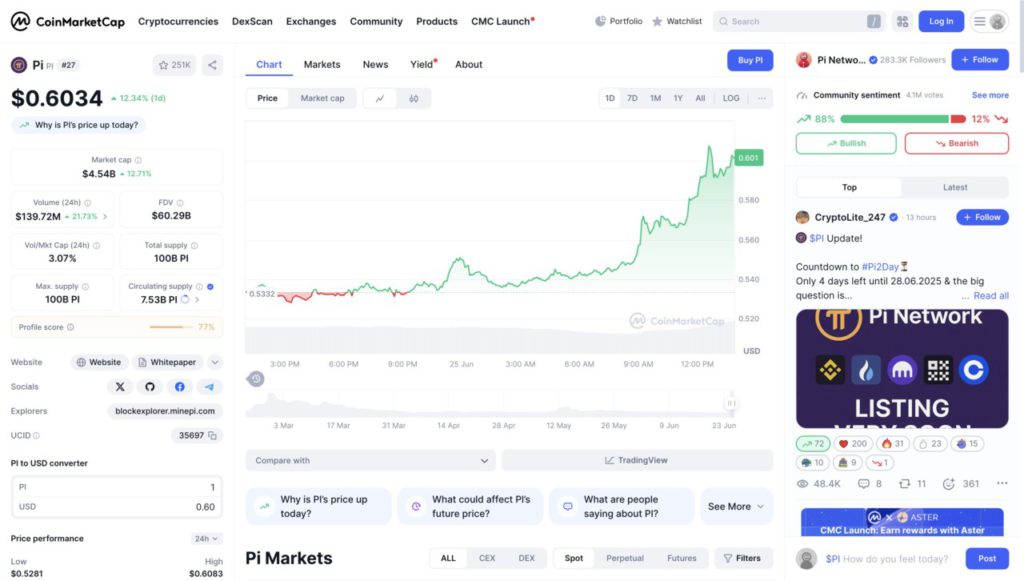
Task: Click the Buy PI button
Action: pyautogui.click(x=750, y=60)
